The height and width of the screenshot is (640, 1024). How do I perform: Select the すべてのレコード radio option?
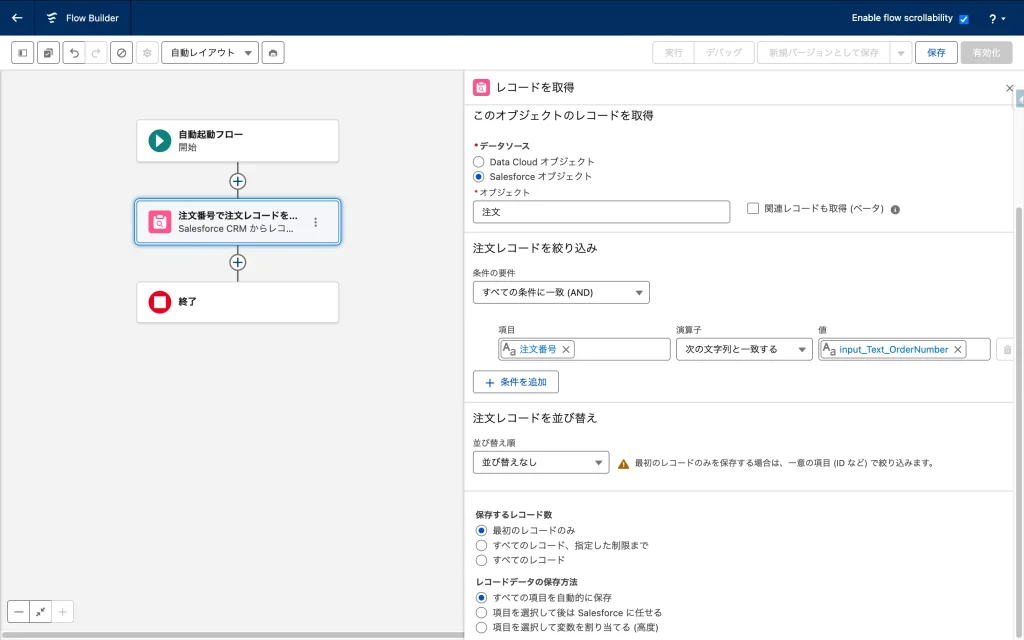pos(481,560)
